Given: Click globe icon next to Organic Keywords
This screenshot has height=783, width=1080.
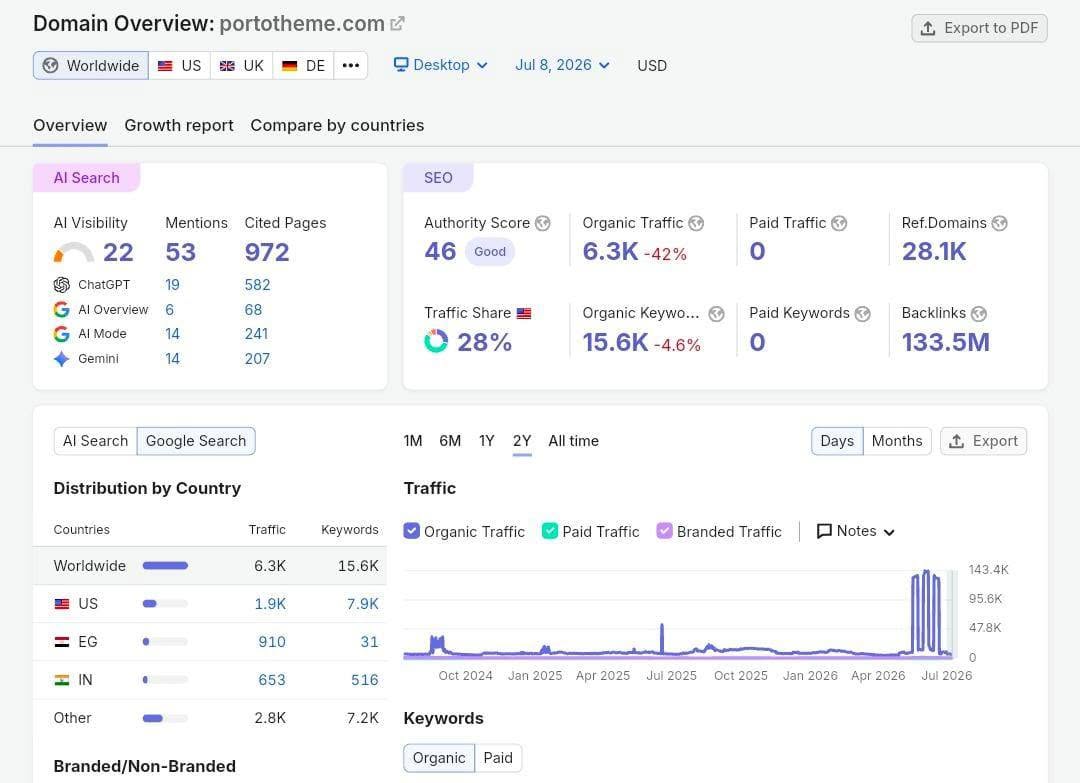Looking at the screenshot, I should tap(716, 314).
